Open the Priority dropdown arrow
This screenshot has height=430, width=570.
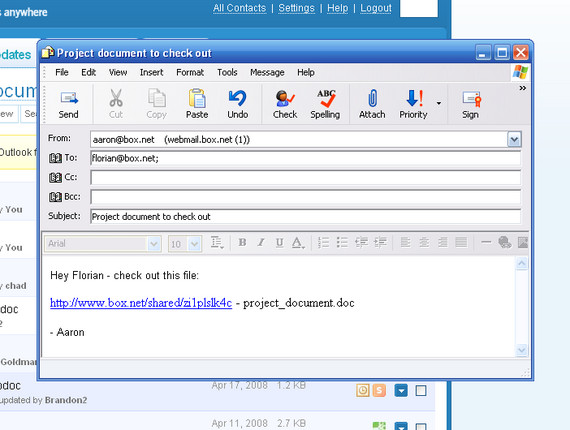point(439,104)
